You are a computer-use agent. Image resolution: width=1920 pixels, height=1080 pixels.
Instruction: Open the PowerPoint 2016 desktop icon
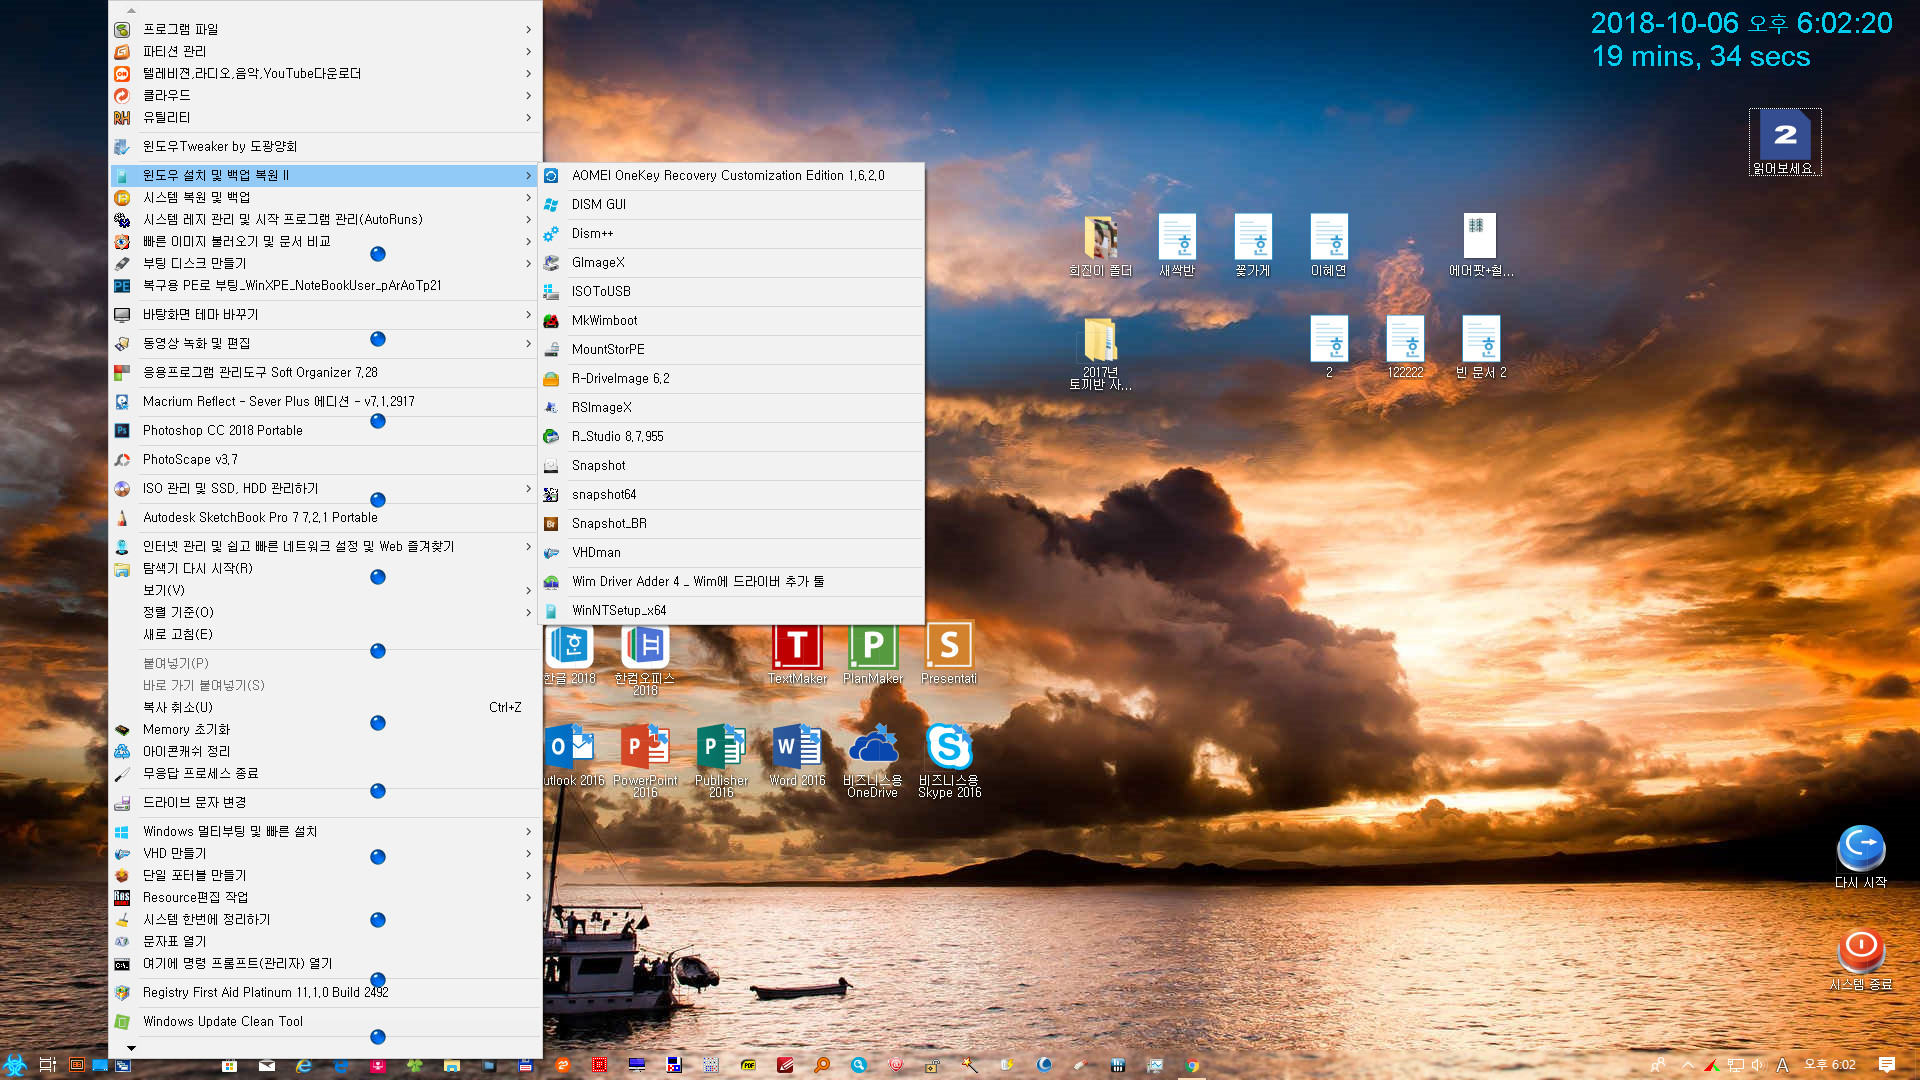645,760
